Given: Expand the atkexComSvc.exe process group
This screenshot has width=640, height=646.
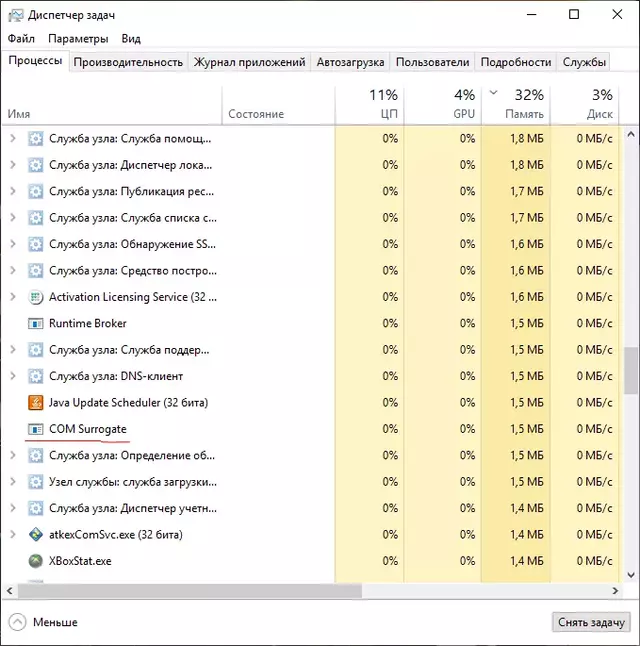Looking at the screenshot, I should click(13, 534).
